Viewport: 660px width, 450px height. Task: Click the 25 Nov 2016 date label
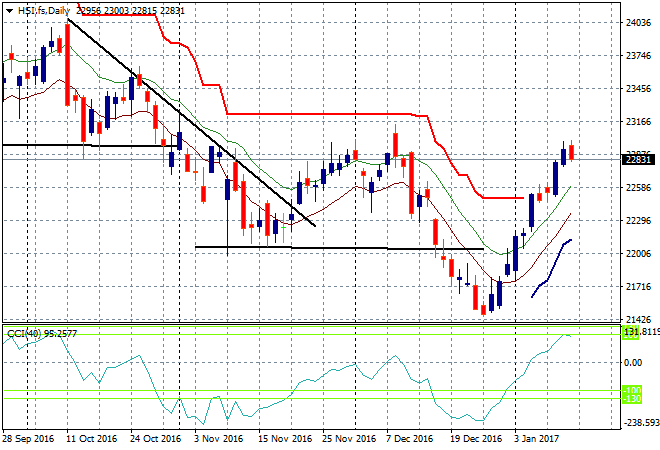349,439
